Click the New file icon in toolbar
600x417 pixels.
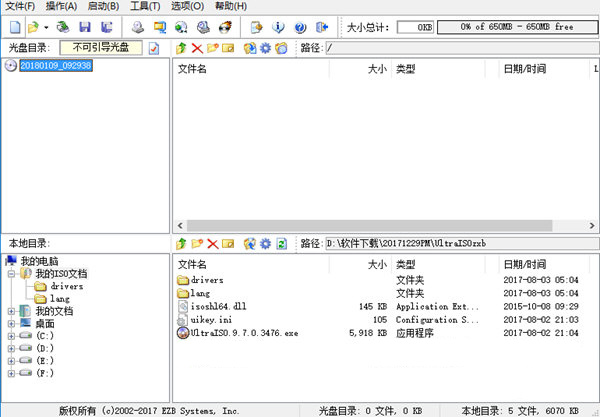(14, 26)
